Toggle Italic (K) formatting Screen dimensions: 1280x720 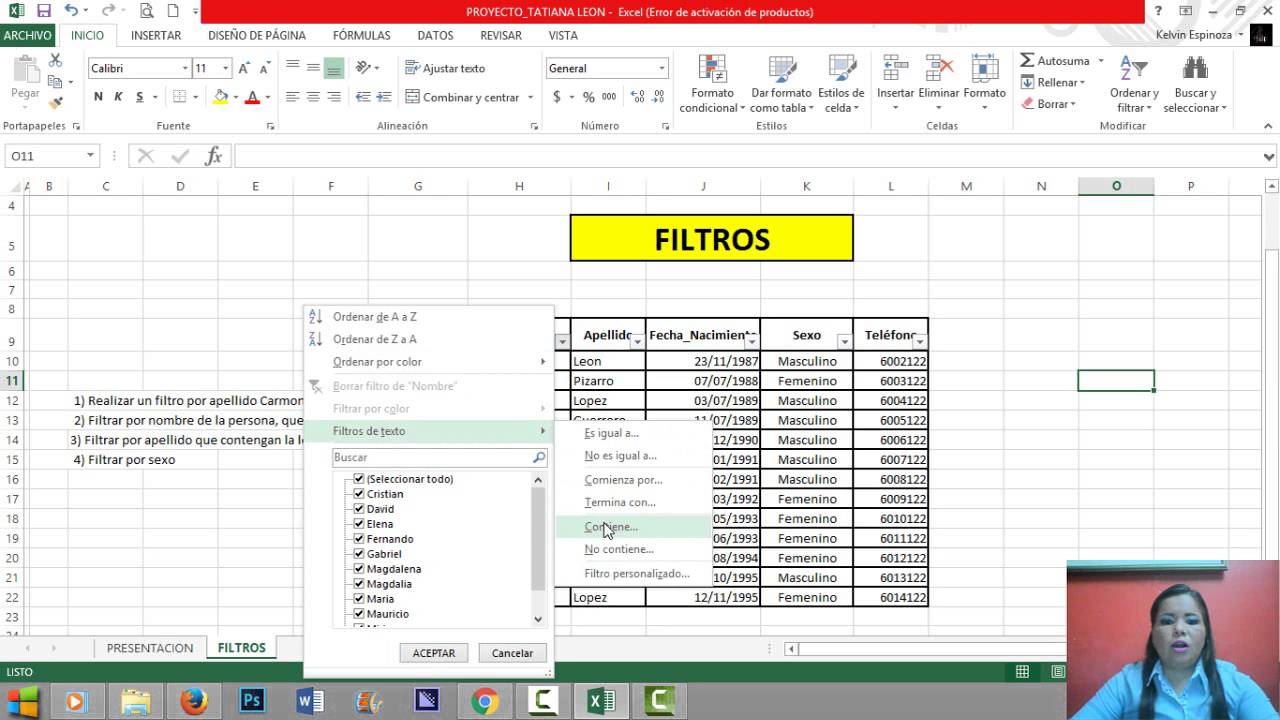118,97
